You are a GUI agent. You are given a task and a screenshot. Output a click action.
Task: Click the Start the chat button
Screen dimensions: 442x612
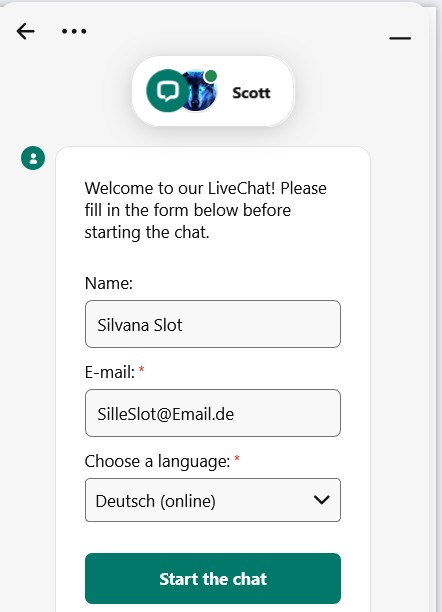click(x=213, y=578)
